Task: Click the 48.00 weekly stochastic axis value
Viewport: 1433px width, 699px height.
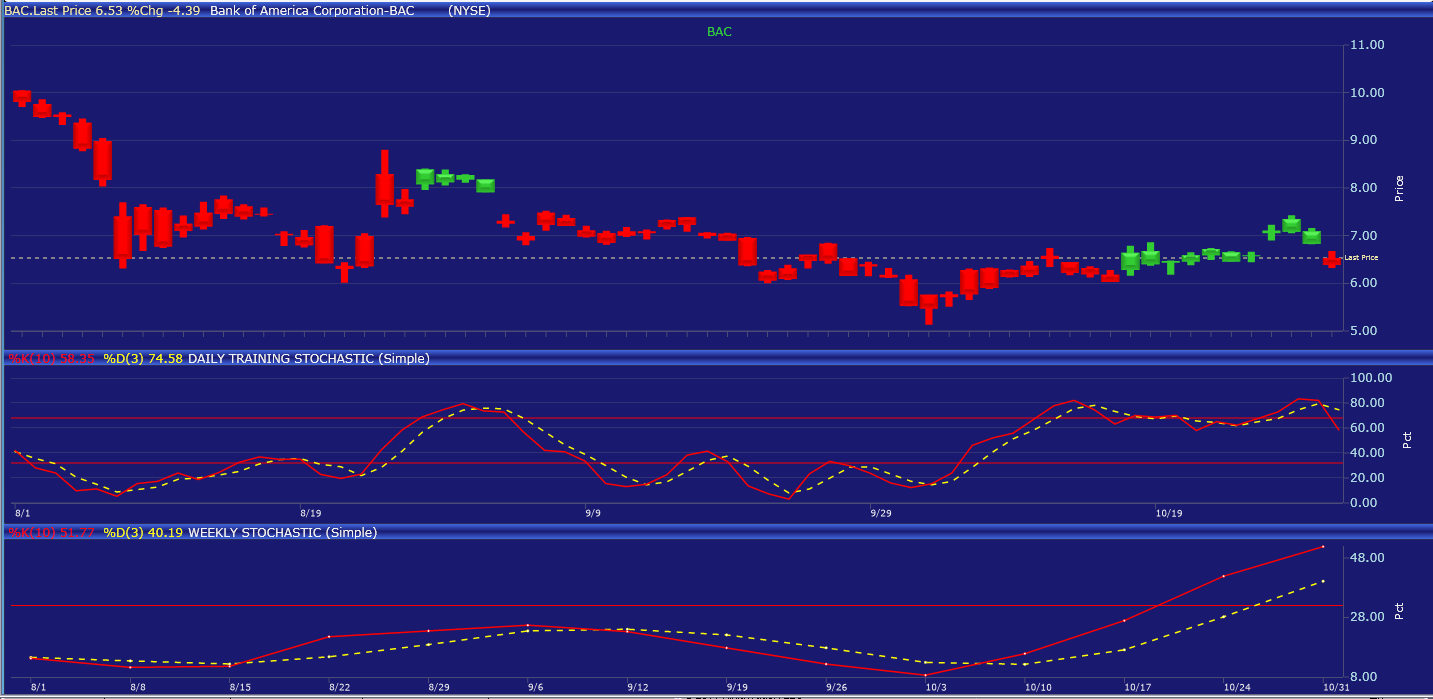Action: click(1369, 557)
